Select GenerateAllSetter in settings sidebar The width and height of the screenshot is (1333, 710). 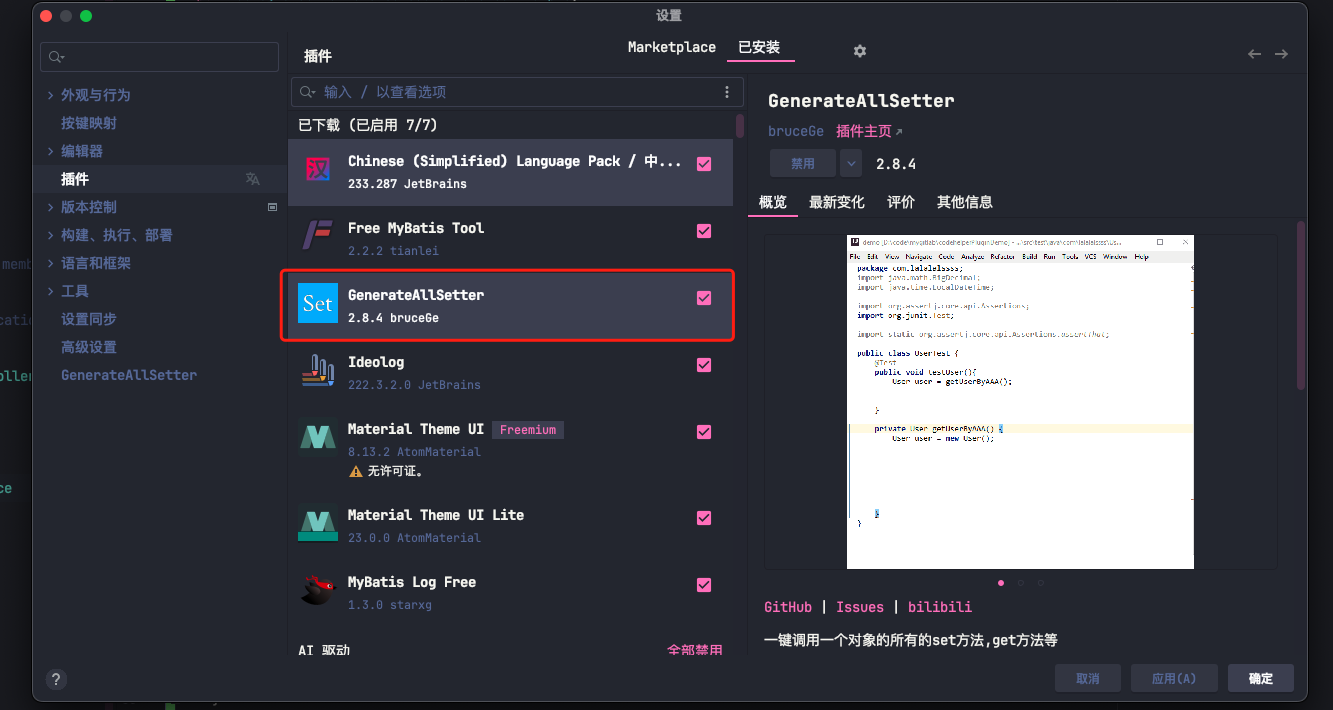click(129, 375)
